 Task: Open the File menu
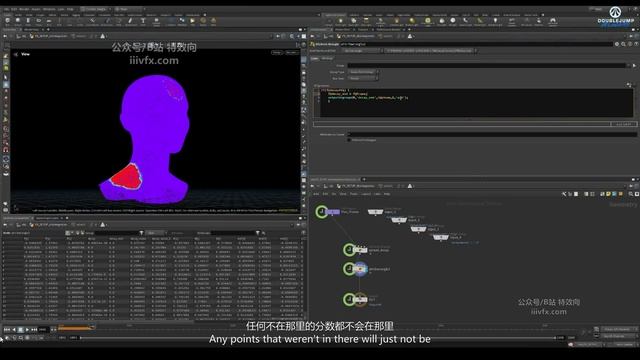(x=6, y=9)
